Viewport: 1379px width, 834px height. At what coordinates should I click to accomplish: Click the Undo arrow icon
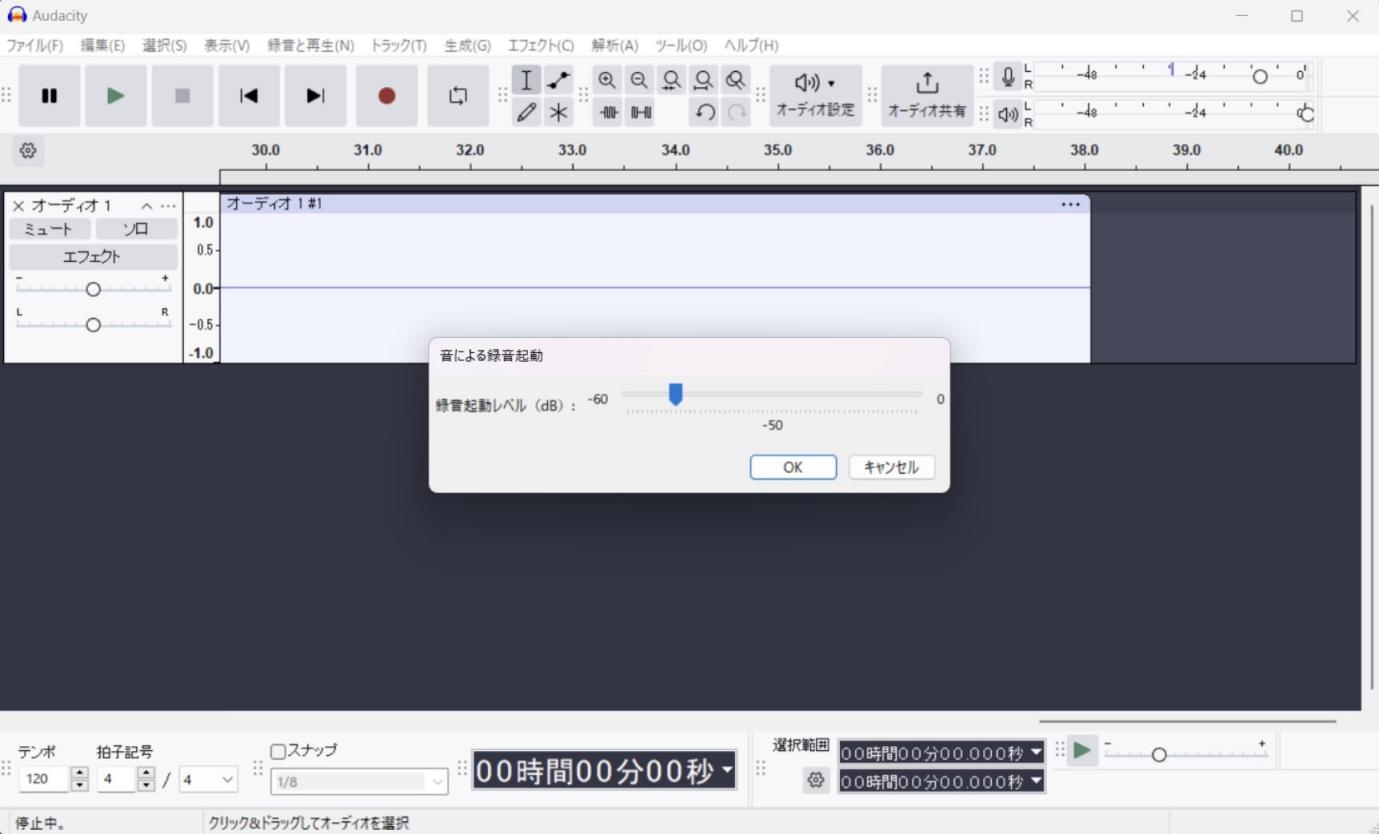pos(705,112)
